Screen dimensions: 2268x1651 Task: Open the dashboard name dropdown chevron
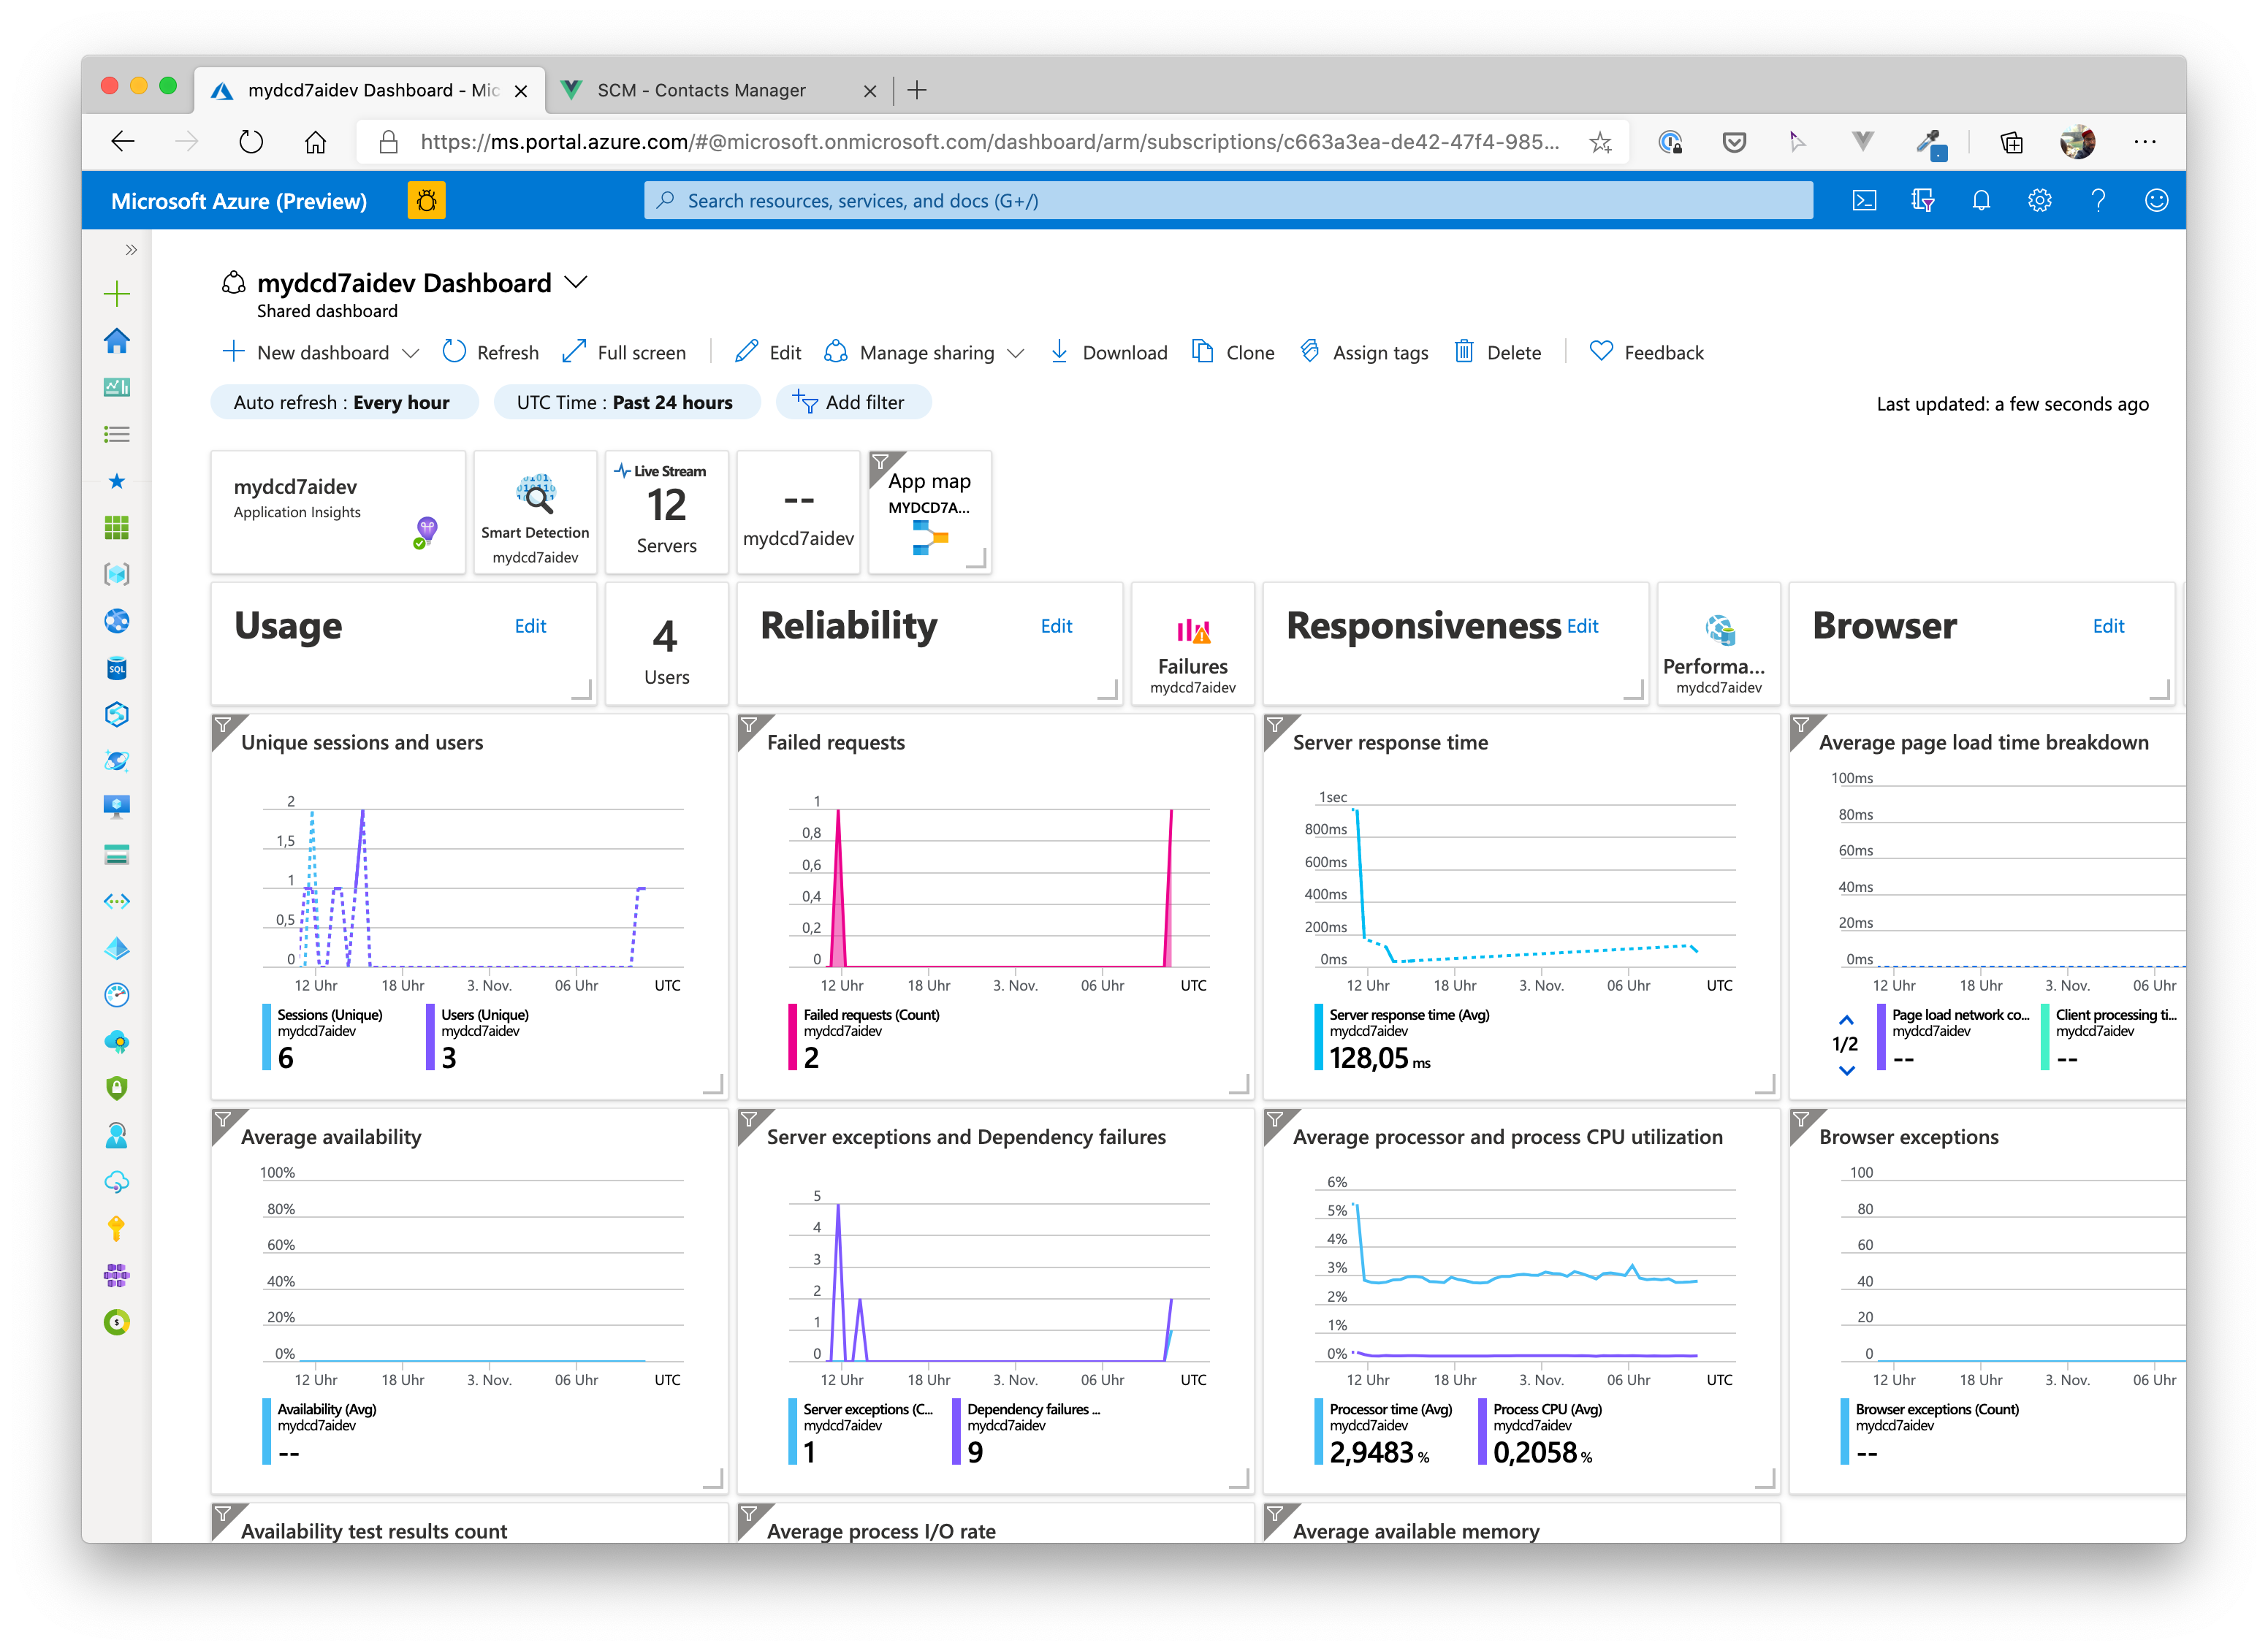tap(576, 283)
